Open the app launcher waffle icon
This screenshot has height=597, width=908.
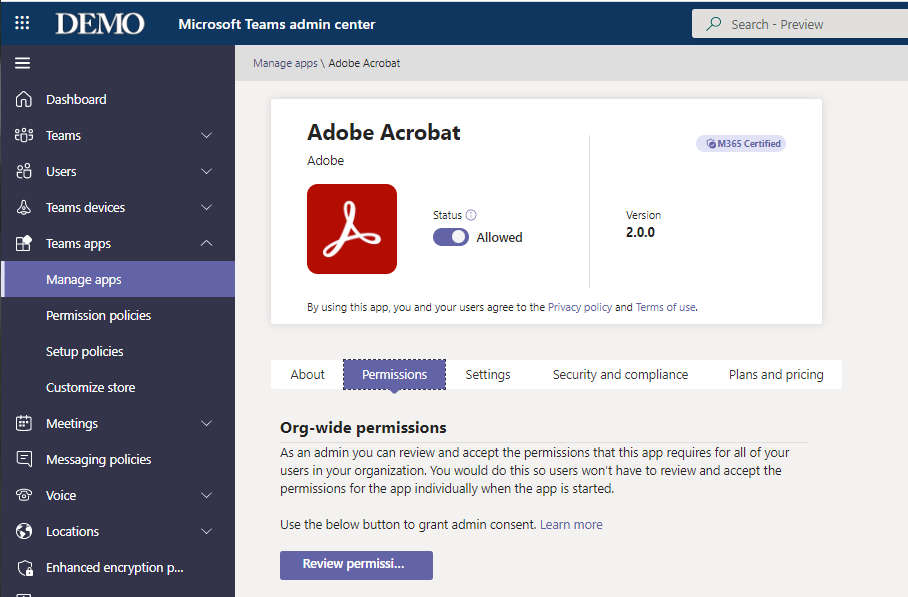tap(22, 23)
